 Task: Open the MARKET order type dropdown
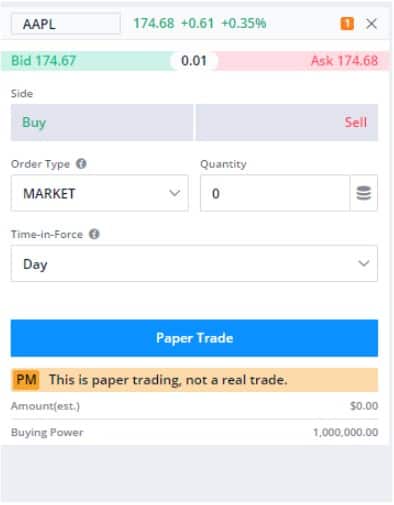(x=100, y=193)
